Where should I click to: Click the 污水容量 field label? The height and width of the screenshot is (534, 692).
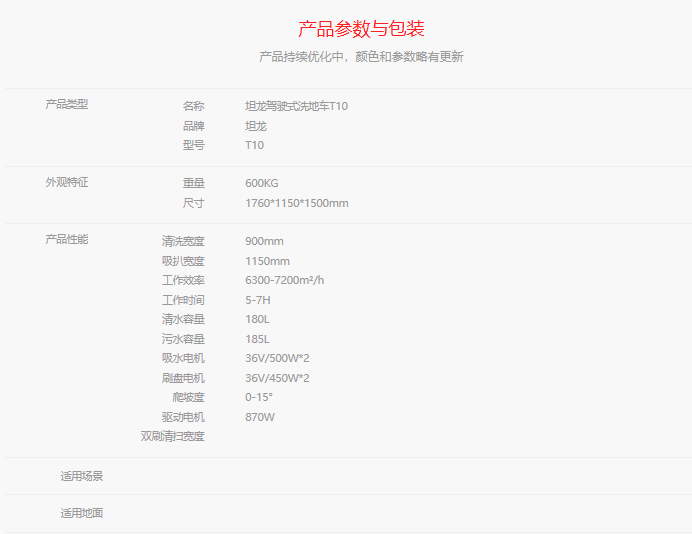pyautogui.click(x=183, y=339)
